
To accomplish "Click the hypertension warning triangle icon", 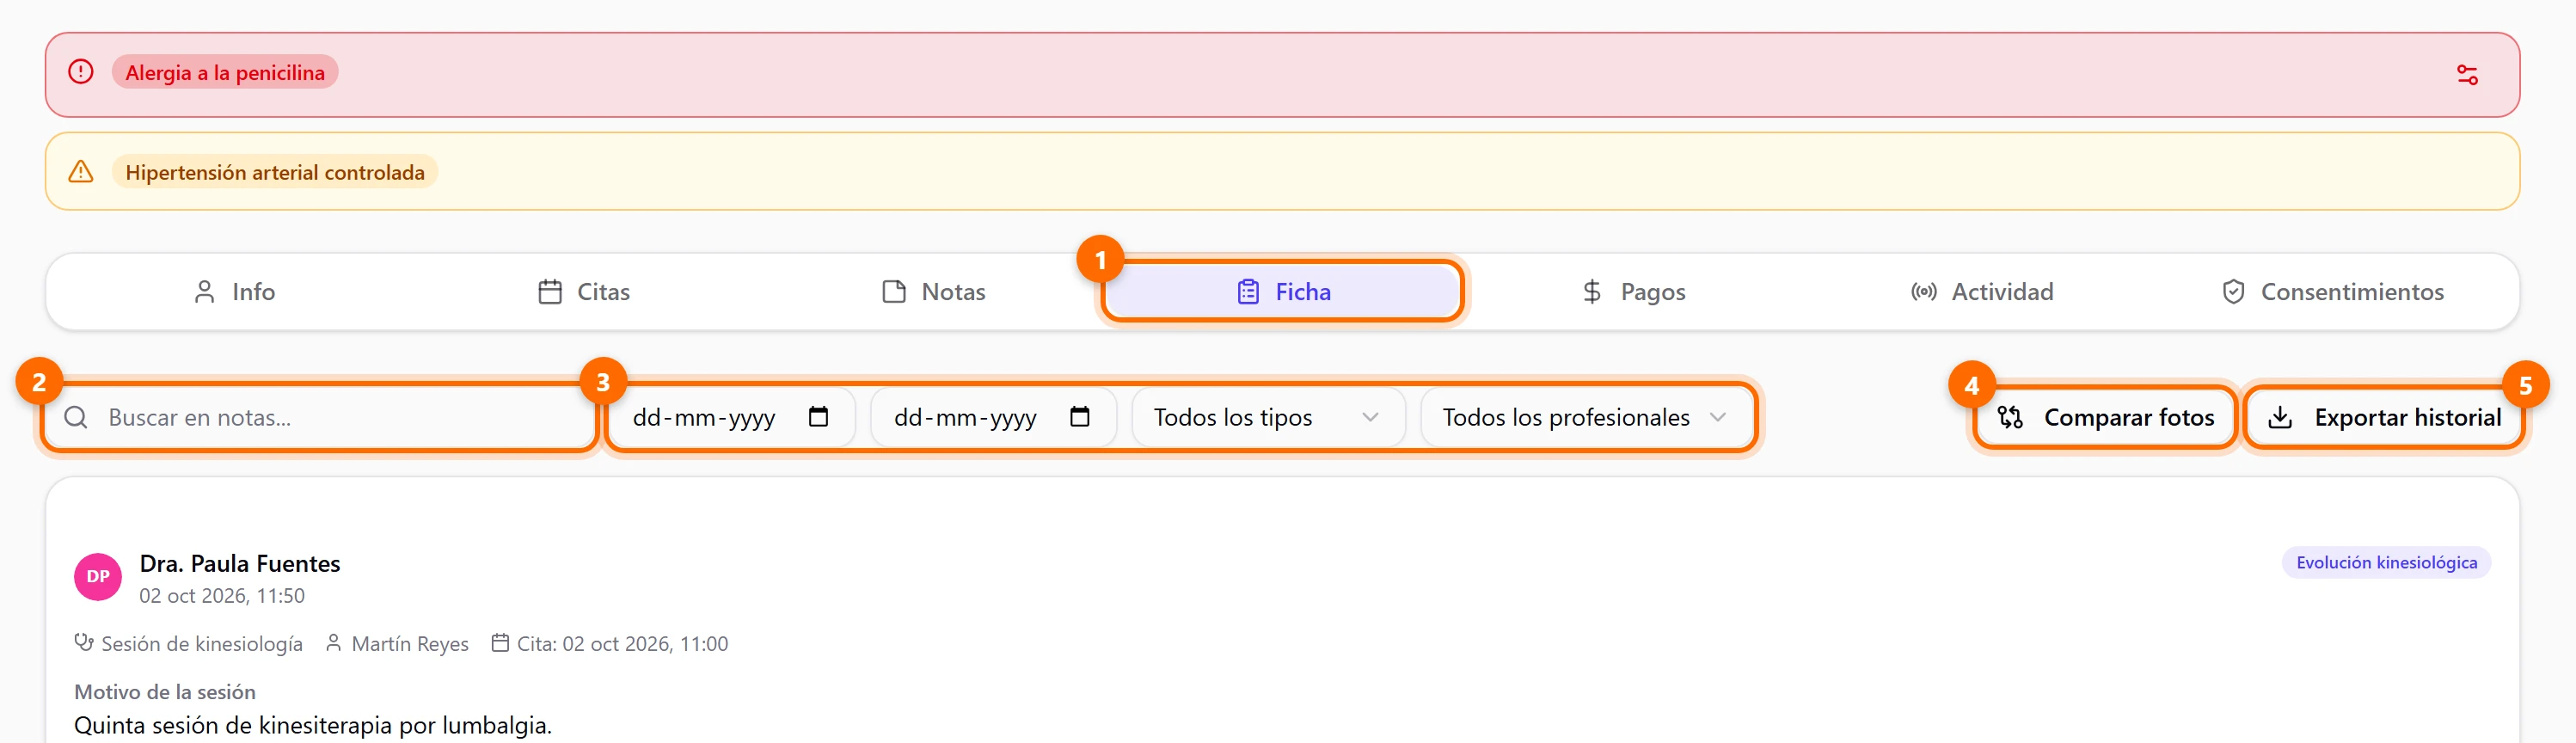I will click(81, 172).
